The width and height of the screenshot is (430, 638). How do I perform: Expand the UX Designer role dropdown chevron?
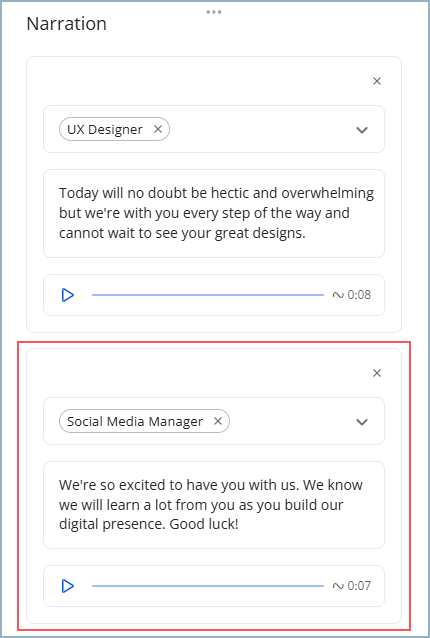click(362, 130)
